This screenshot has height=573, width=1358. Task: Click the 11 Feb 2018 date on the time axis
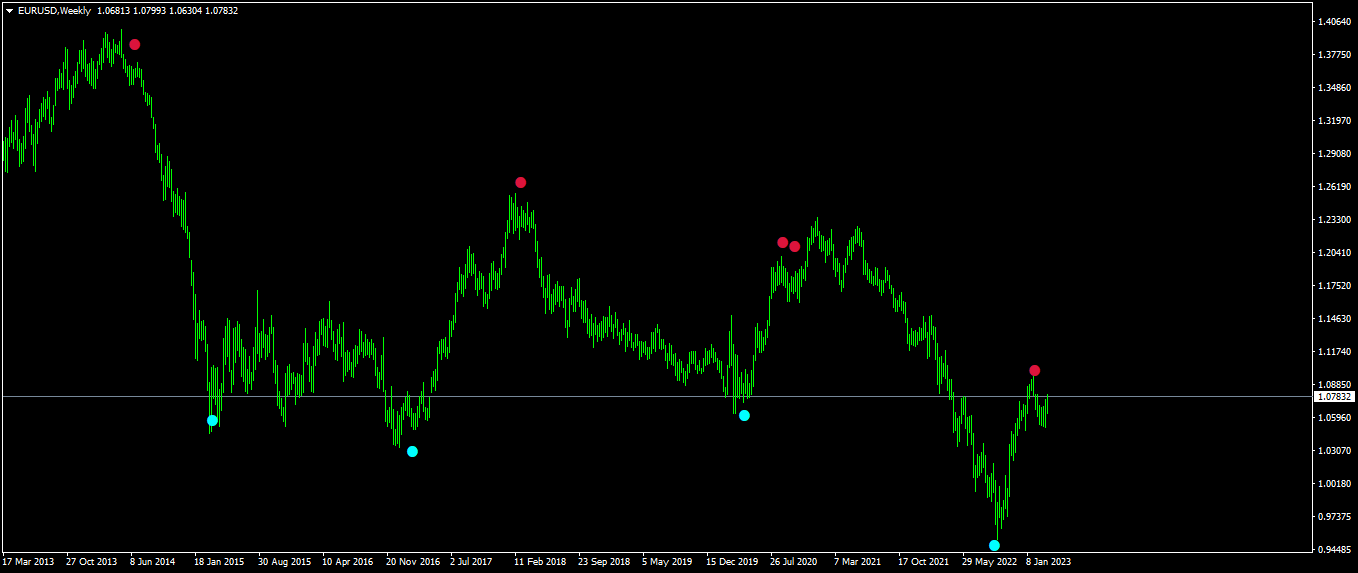coord(540,562)
